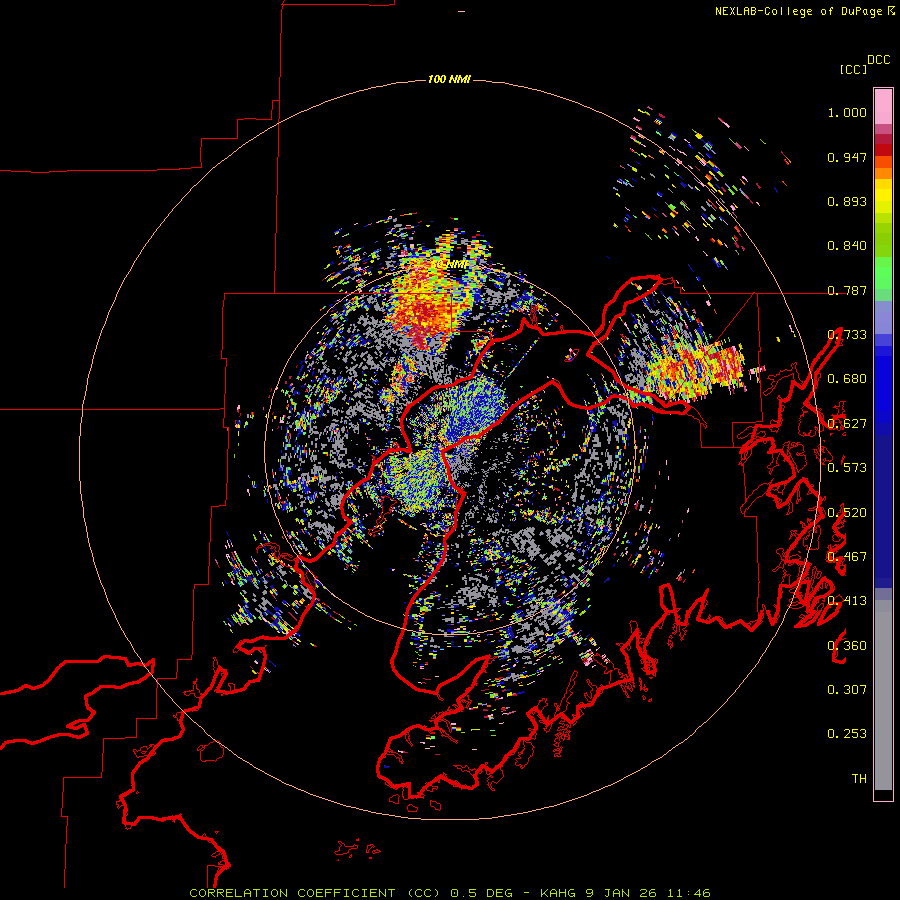The image size is (900, 900).
Task: Click the 0.520 legend value
Action: (847, 513)
